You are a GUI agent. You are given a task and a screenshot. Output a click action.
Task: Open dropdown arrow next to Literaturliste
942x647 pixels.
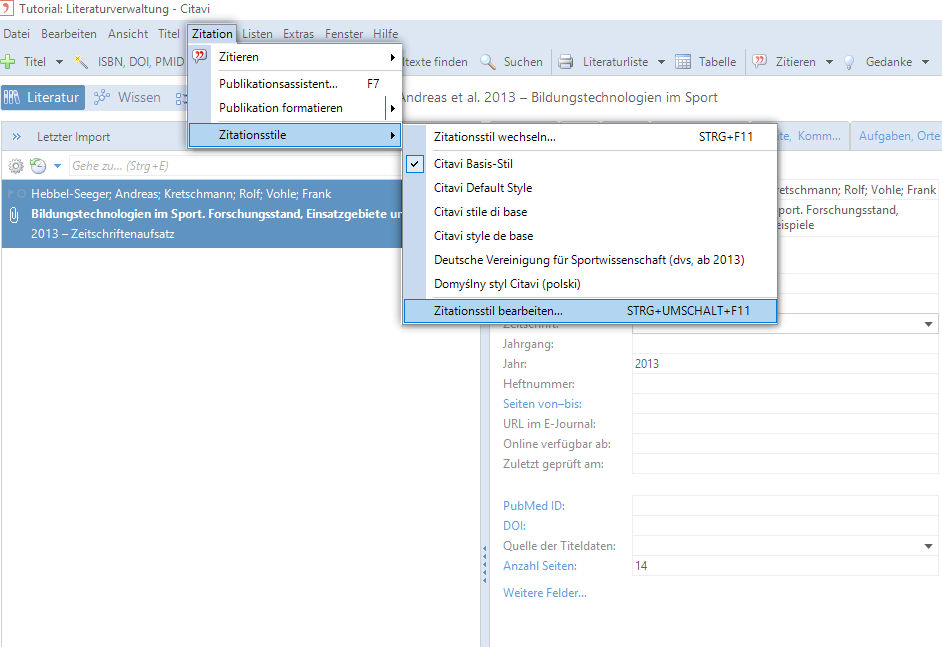[x=661, y=62]
